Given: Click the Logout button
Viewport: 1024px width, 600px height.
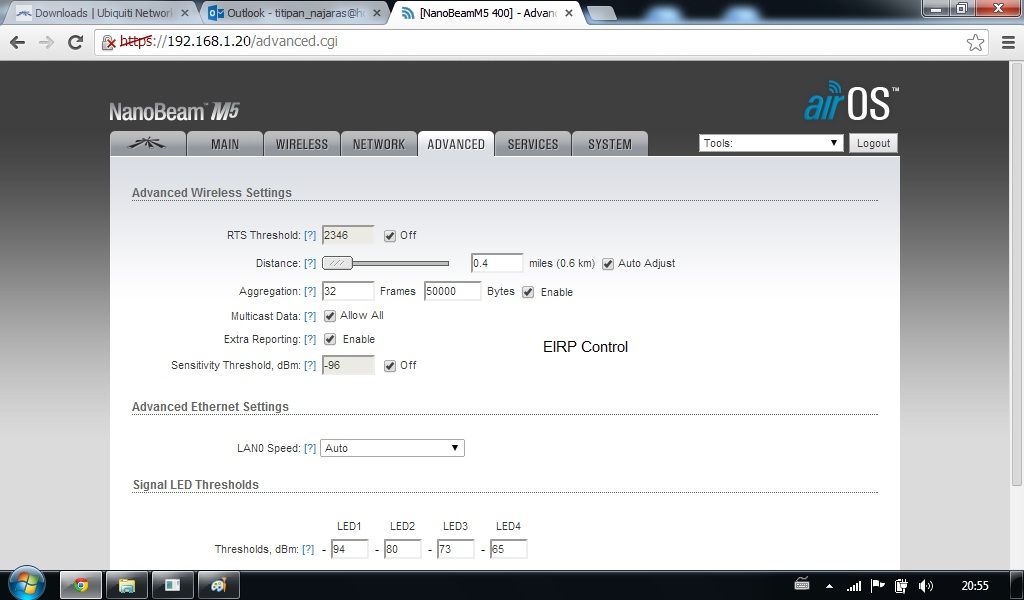Looking at the screenshot, I should click(872, 143).
